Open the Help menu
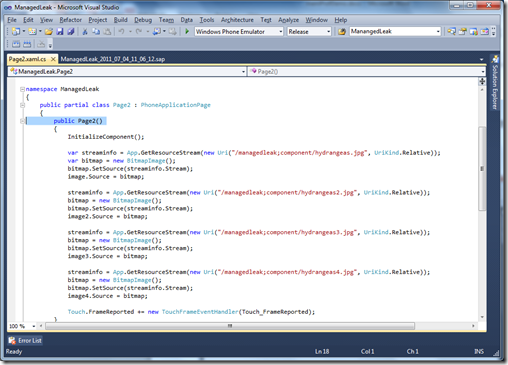The image size is (508, 365). point(341,20)
